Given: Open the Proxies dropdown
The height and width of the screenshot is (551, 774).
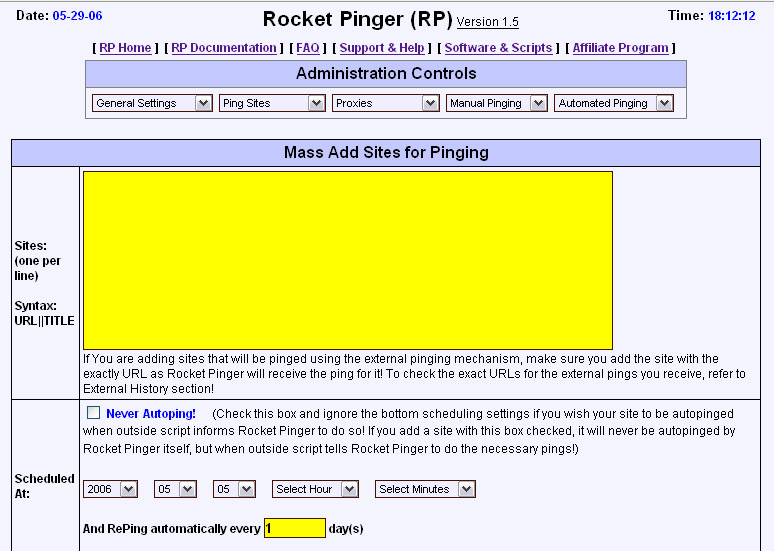Looking at the screenshot, I should click(386, 103).
